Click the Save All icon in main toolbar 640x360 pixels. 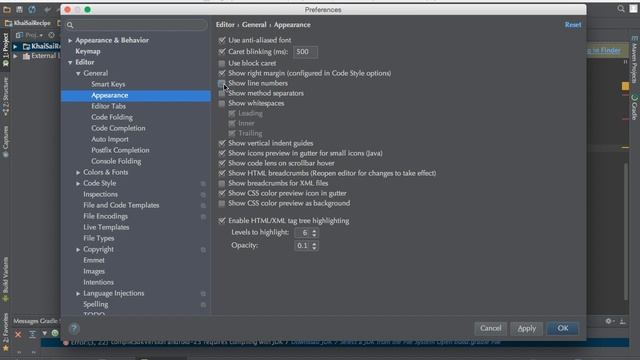click(19, 9)
